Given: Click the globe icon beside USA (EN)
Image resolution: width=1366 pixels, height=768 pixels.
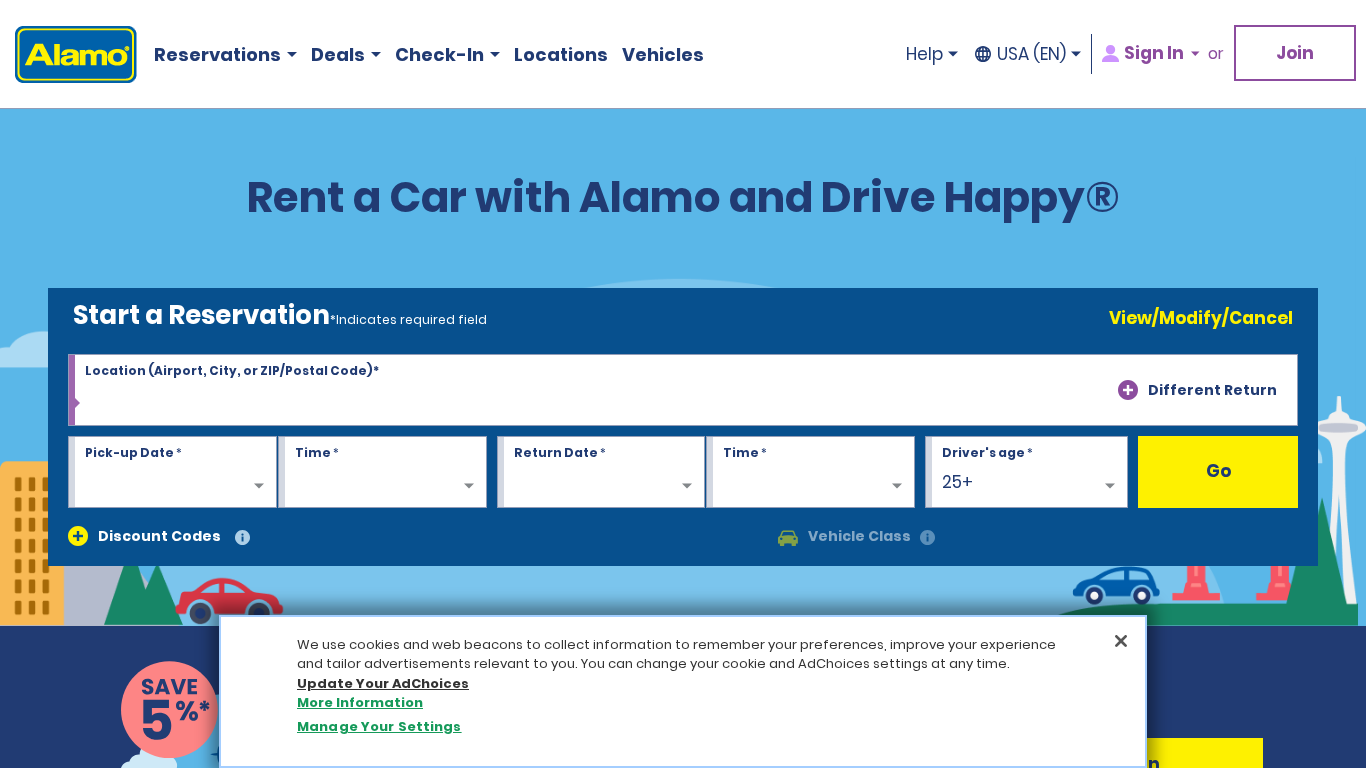Looking at the screenshot, I should click(983, 54).
